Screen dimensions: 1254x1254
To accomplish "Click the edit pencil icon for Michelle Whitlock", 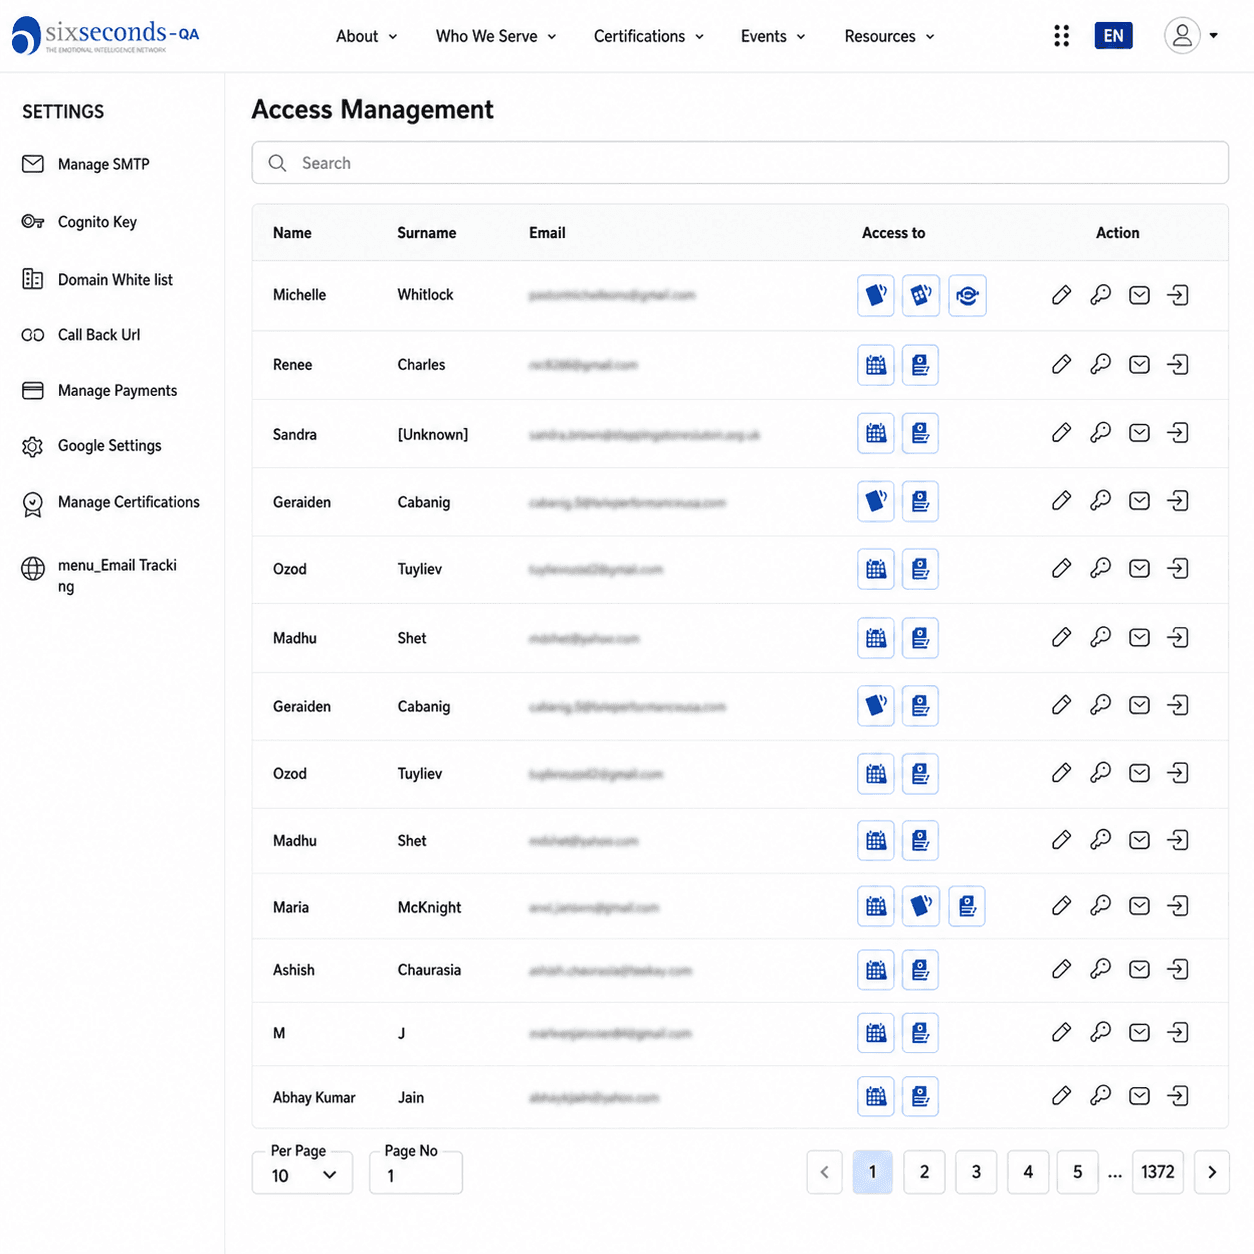I will tap(1061, 295).
